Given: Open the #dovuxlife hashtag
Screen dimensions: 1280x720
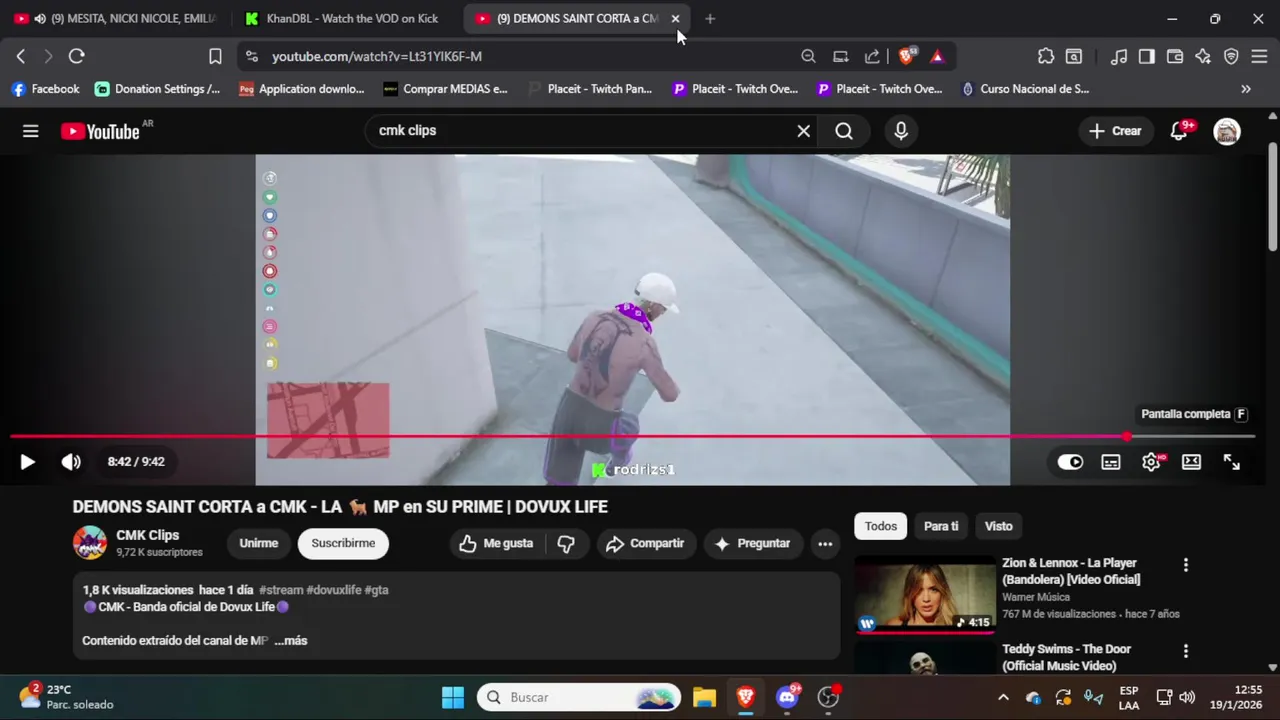Looking at the screenshot, I should coord(334,590).
